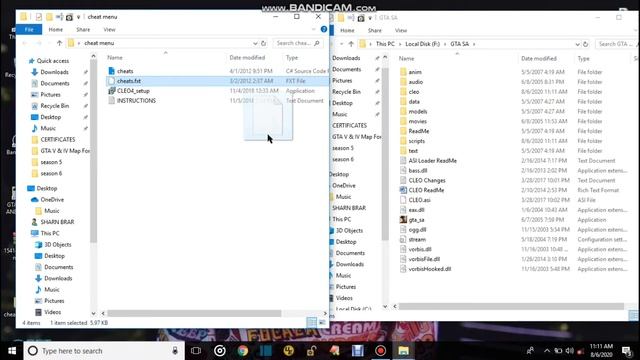Refresh the cheat menu folder view
Viewport: 640px width, 360px height.
tap(264, 43)
